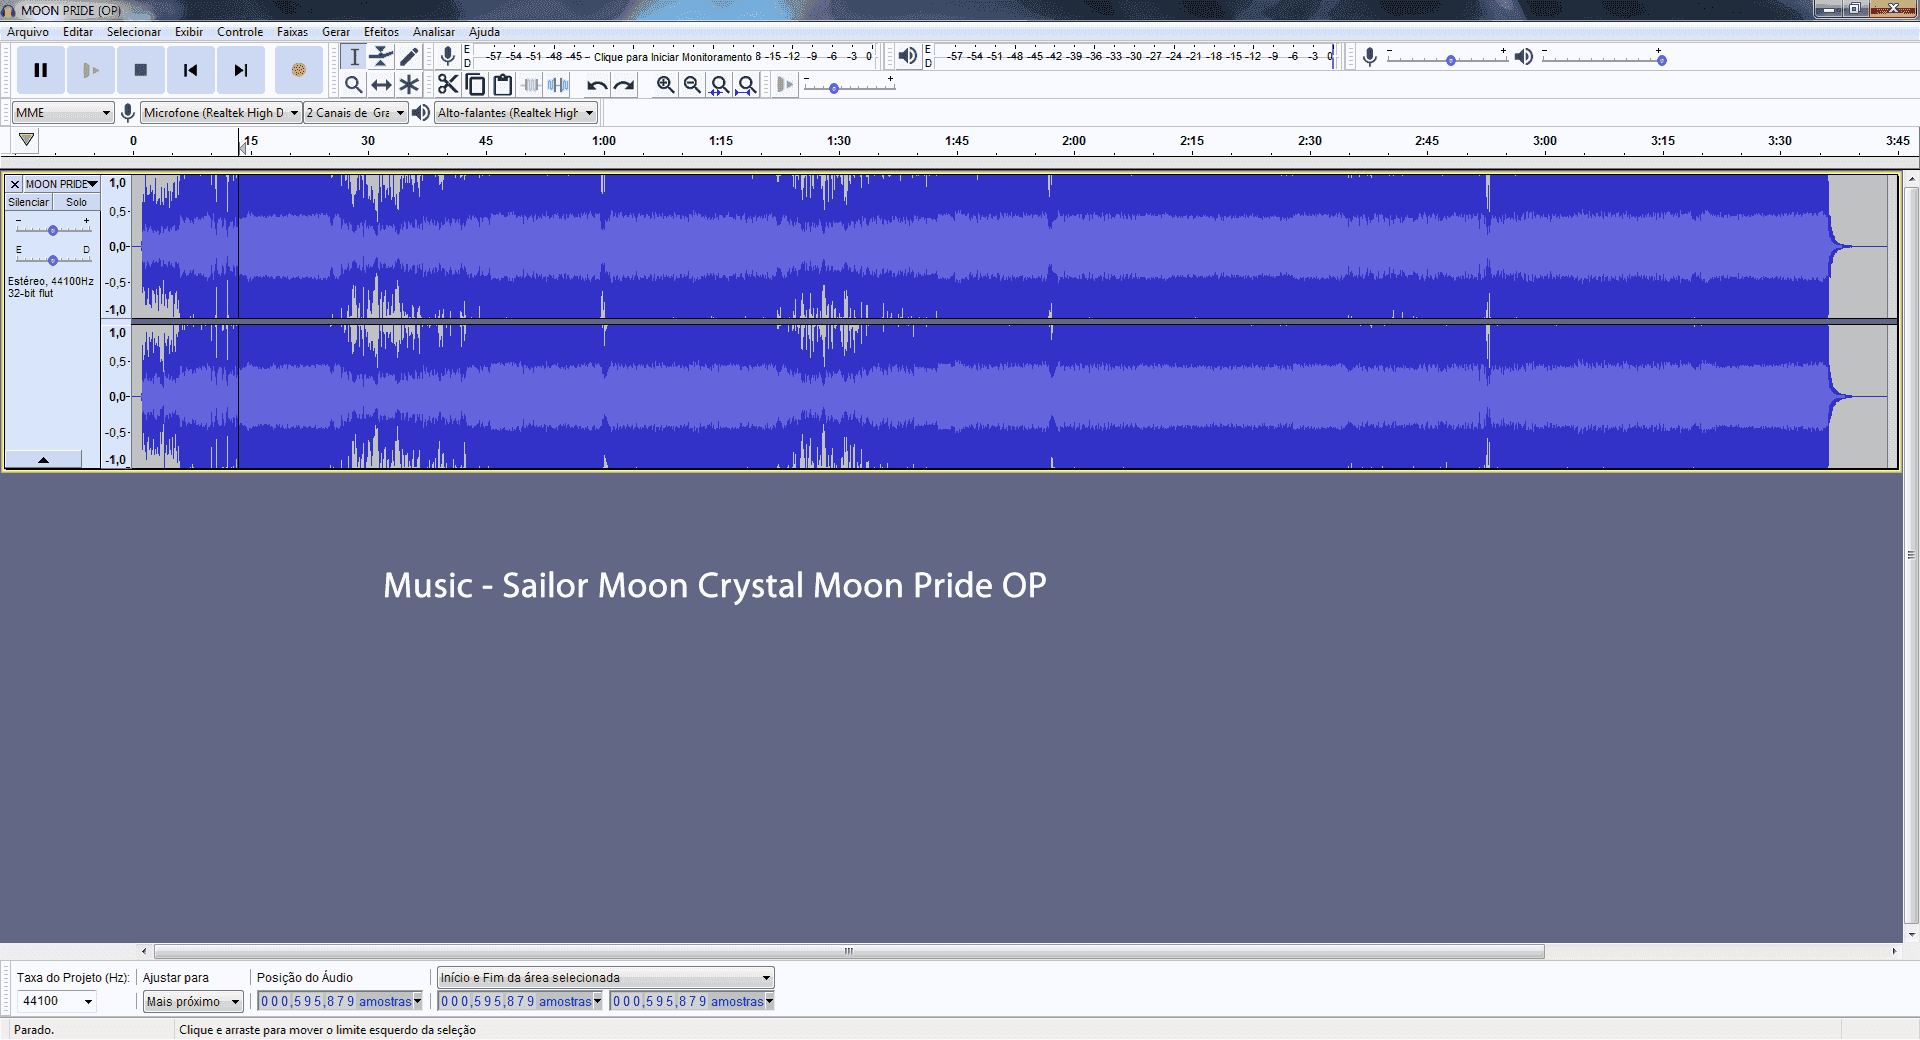
Task: Open the Selecionar menu
Action: click(x=134, y=32)
